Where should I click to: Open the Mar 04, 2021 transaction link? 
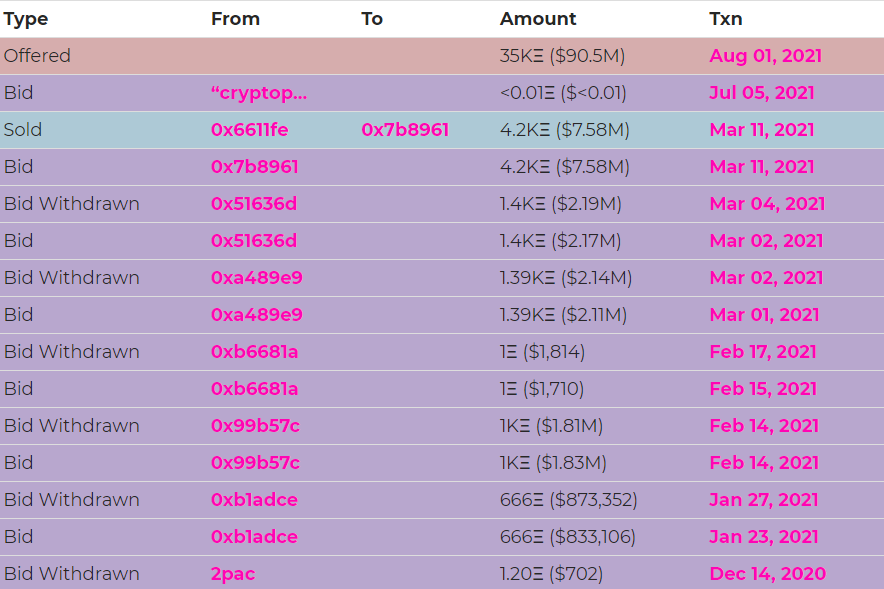point(767,203)
